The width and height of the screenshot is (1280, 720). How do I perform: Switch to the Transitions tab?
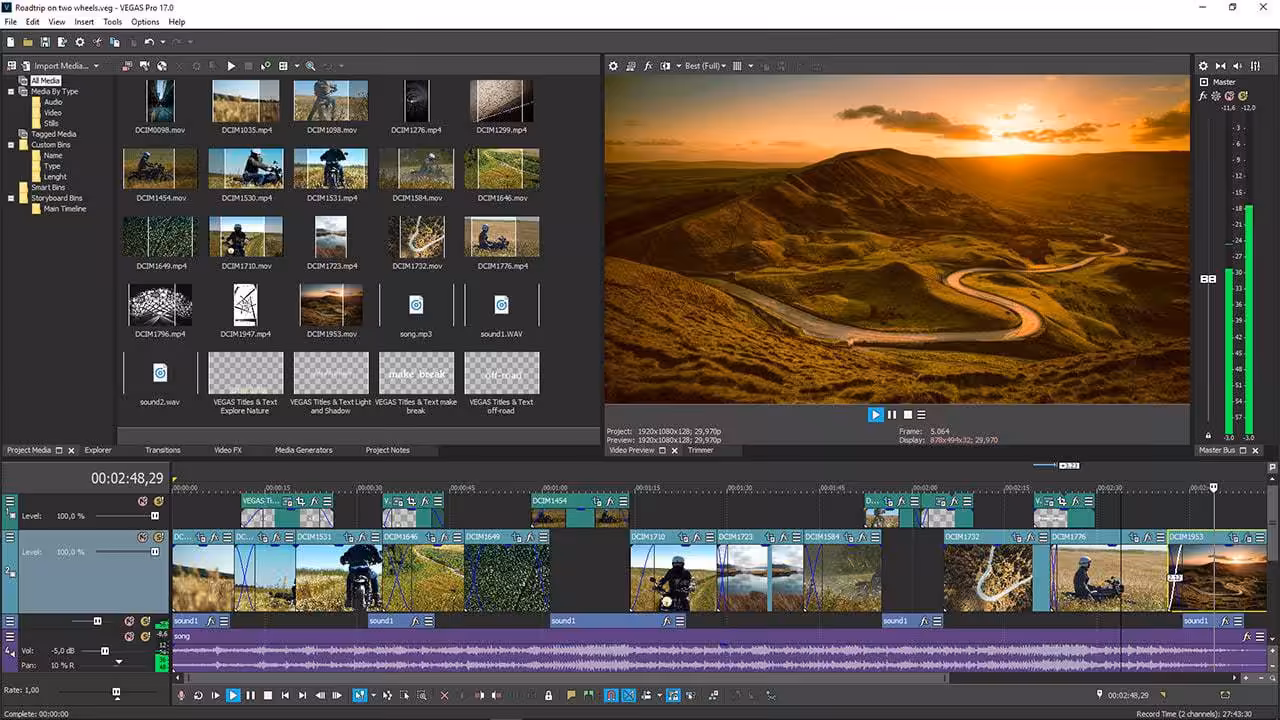[163, 450]
